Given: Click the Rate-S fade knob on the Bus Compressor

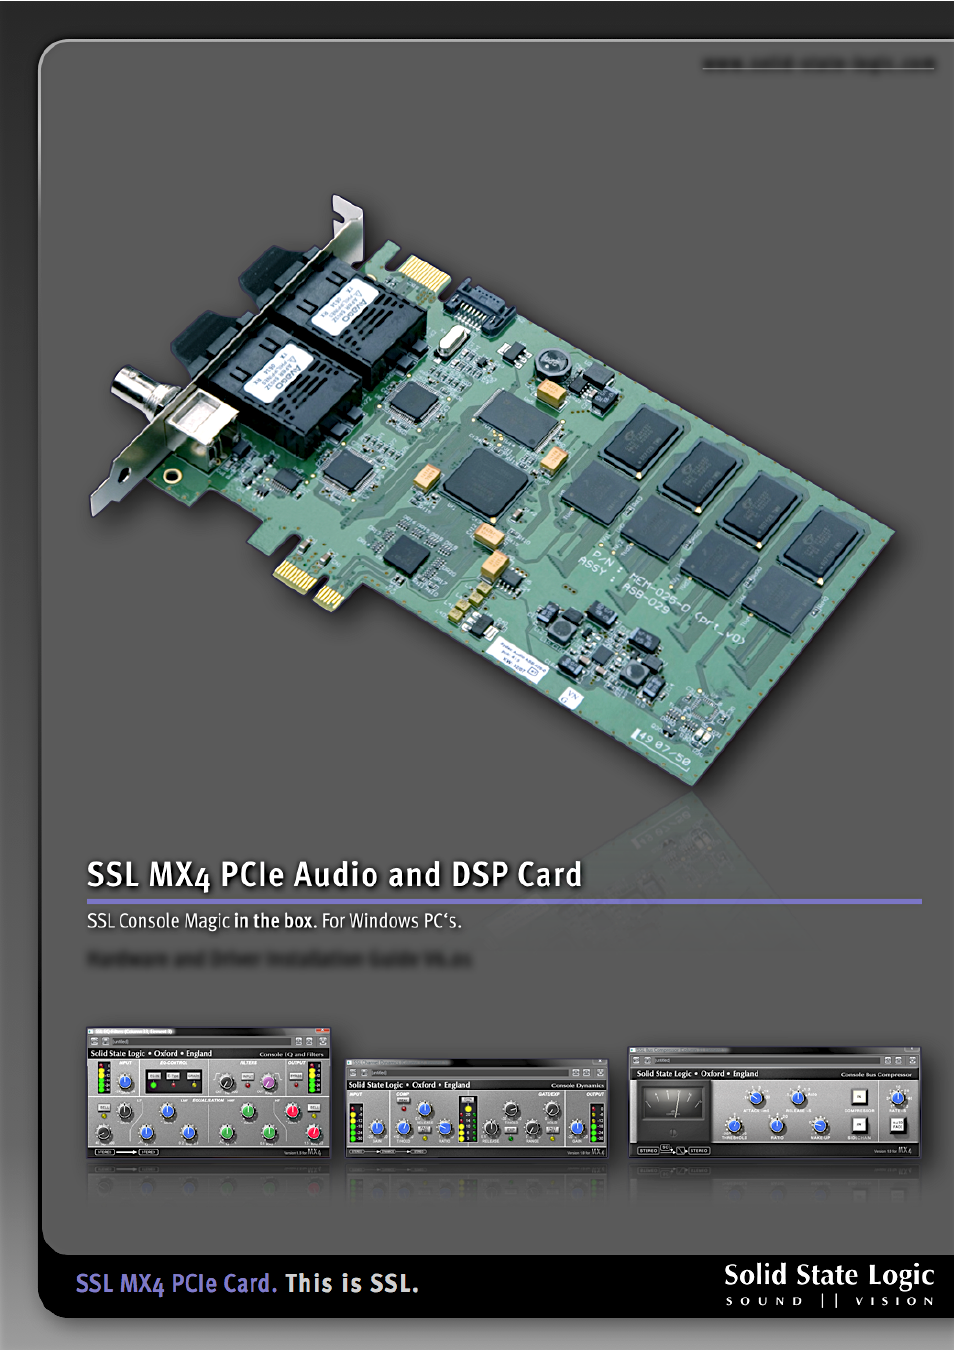Looking at the screenshot, I should point(897,1097).
